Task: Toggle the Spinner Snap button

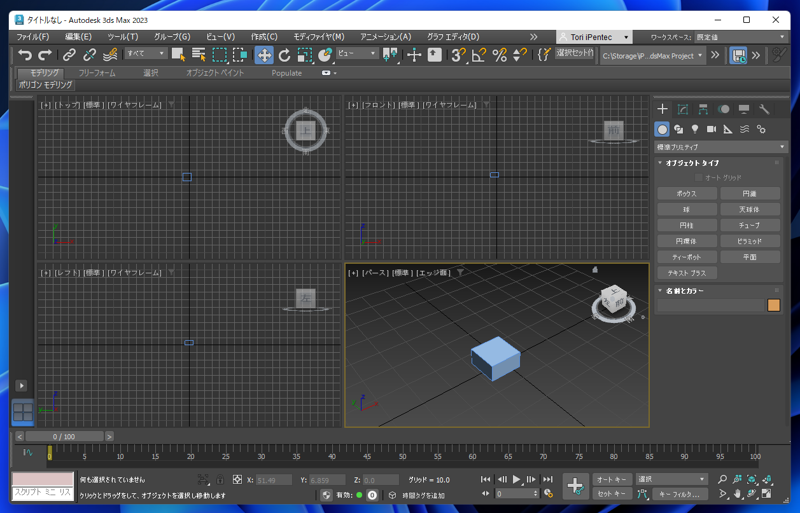Action: [519, 55]
